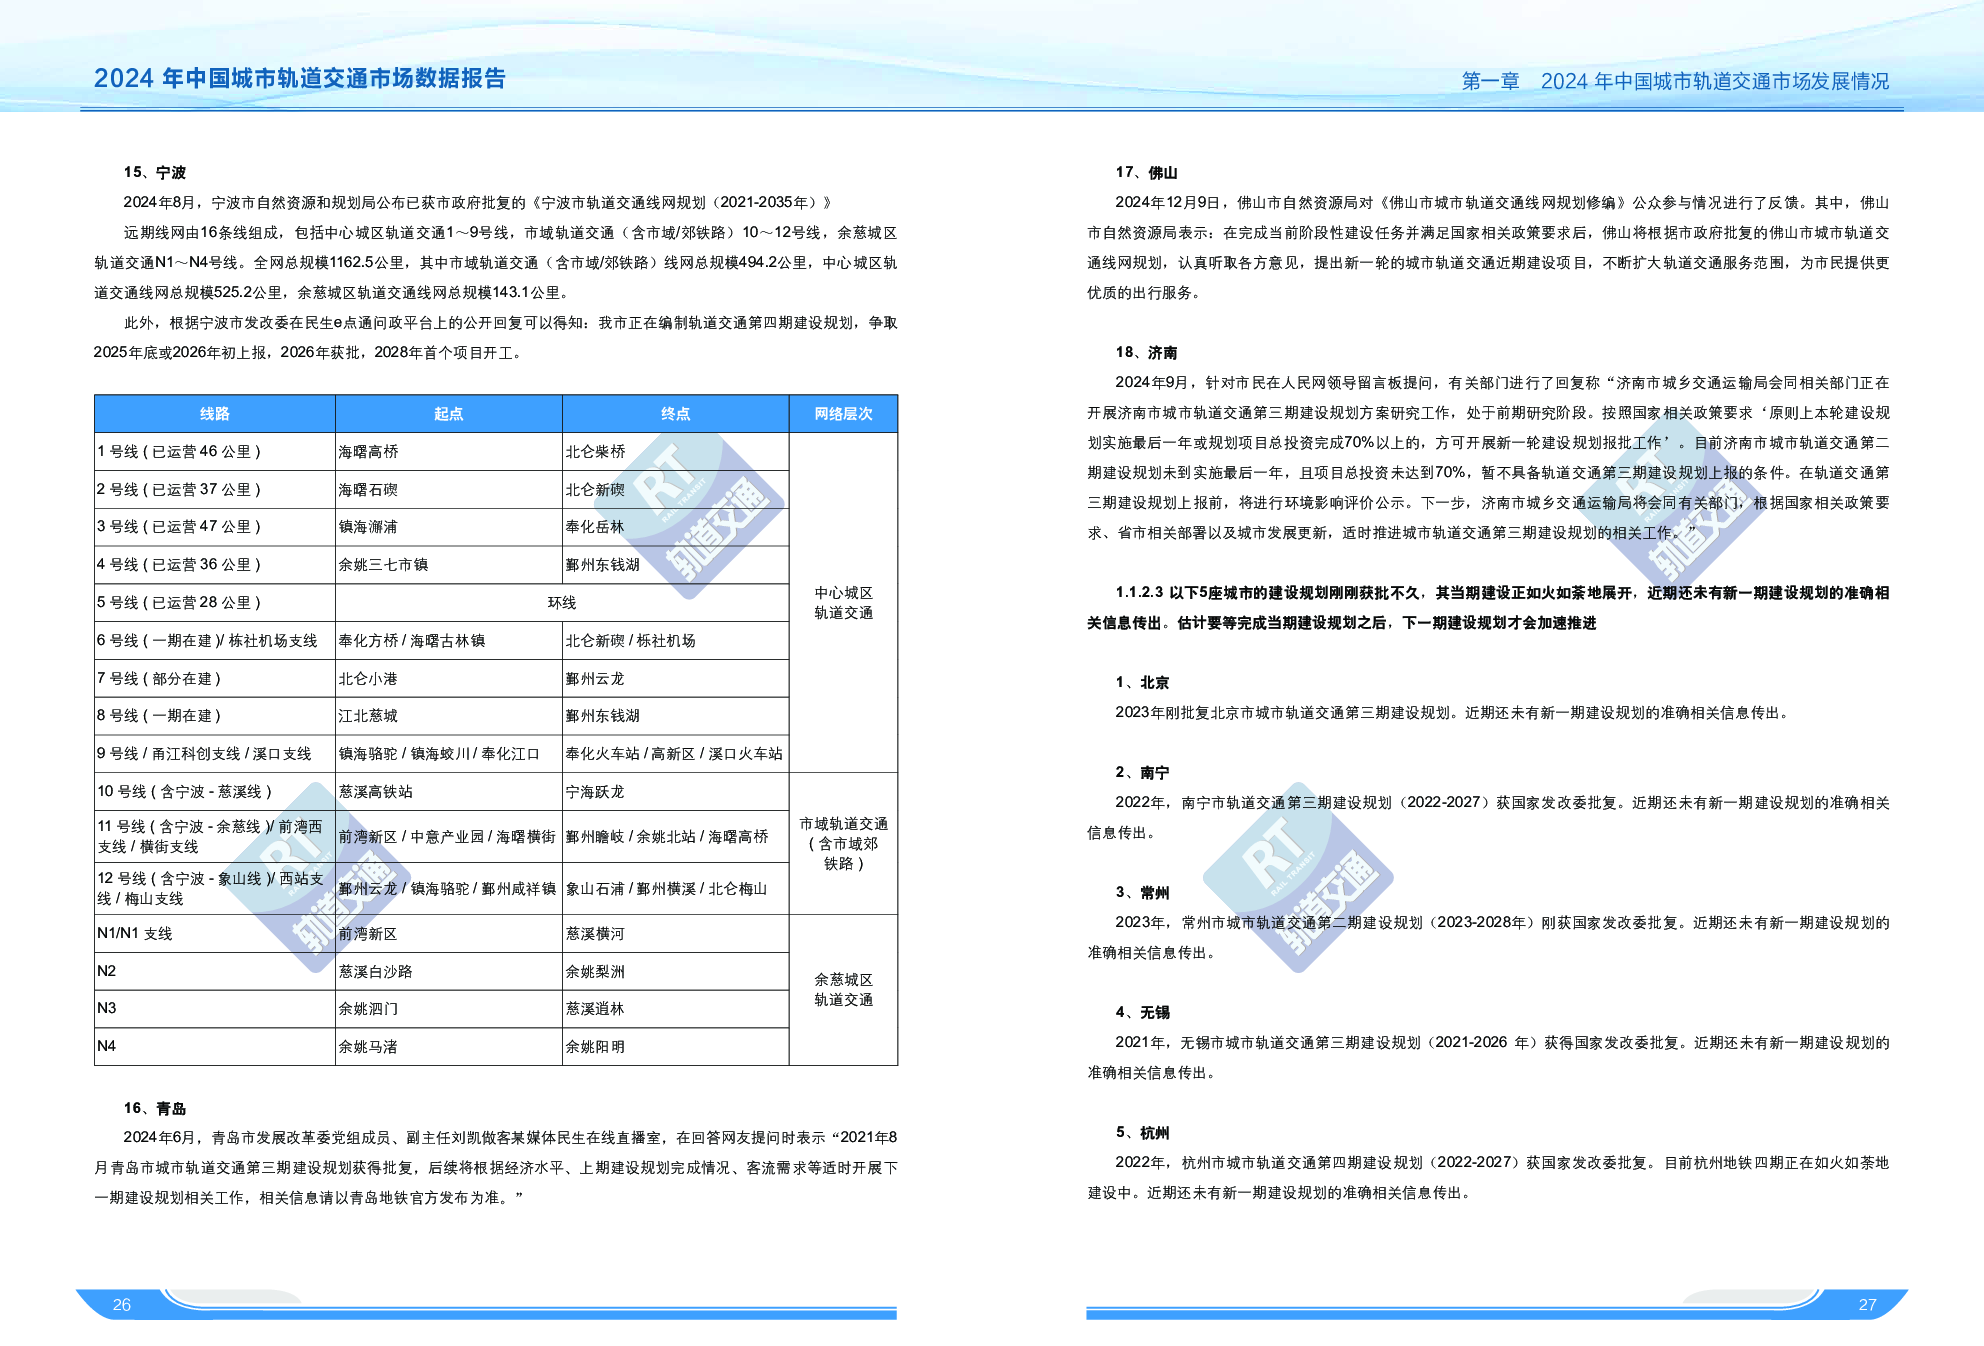1984x1346 pixels.
Task: Click page number 27
Action: pos(1867,1304)
